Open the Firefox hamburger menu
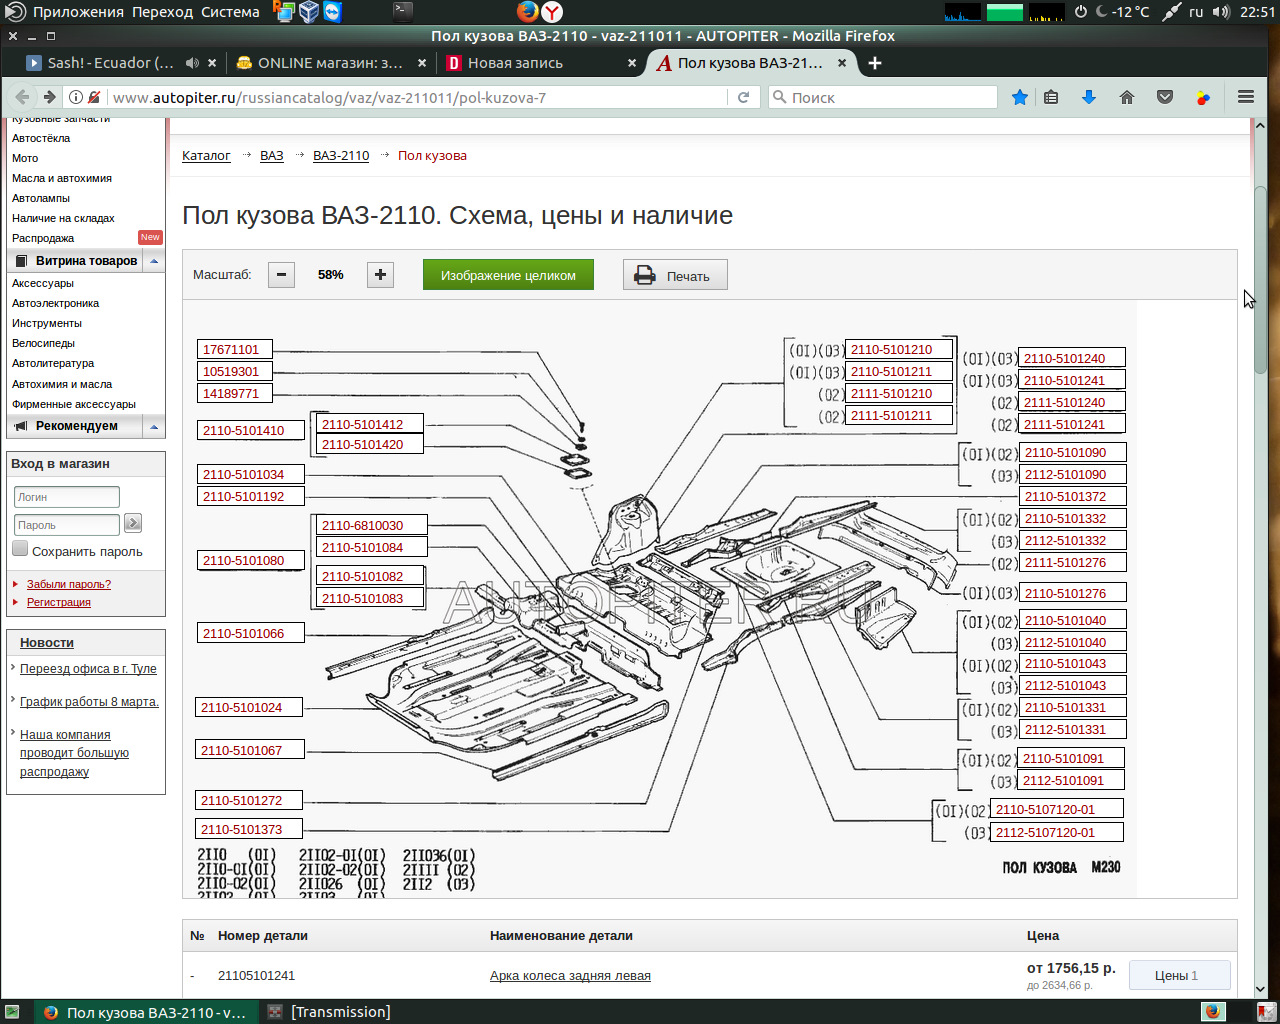The height and width of the screenshot is (1024, 1280). (1245, 97)
